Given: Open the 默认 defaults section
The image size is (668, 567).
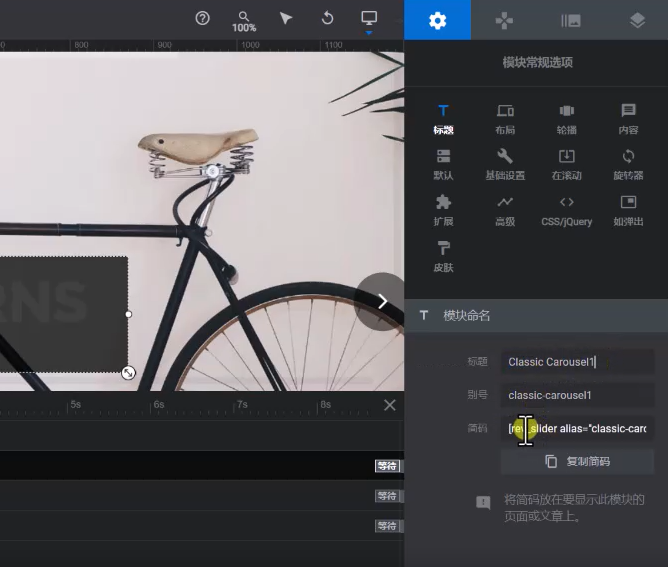Looking at the screenshot, I should tap(443, 165).
